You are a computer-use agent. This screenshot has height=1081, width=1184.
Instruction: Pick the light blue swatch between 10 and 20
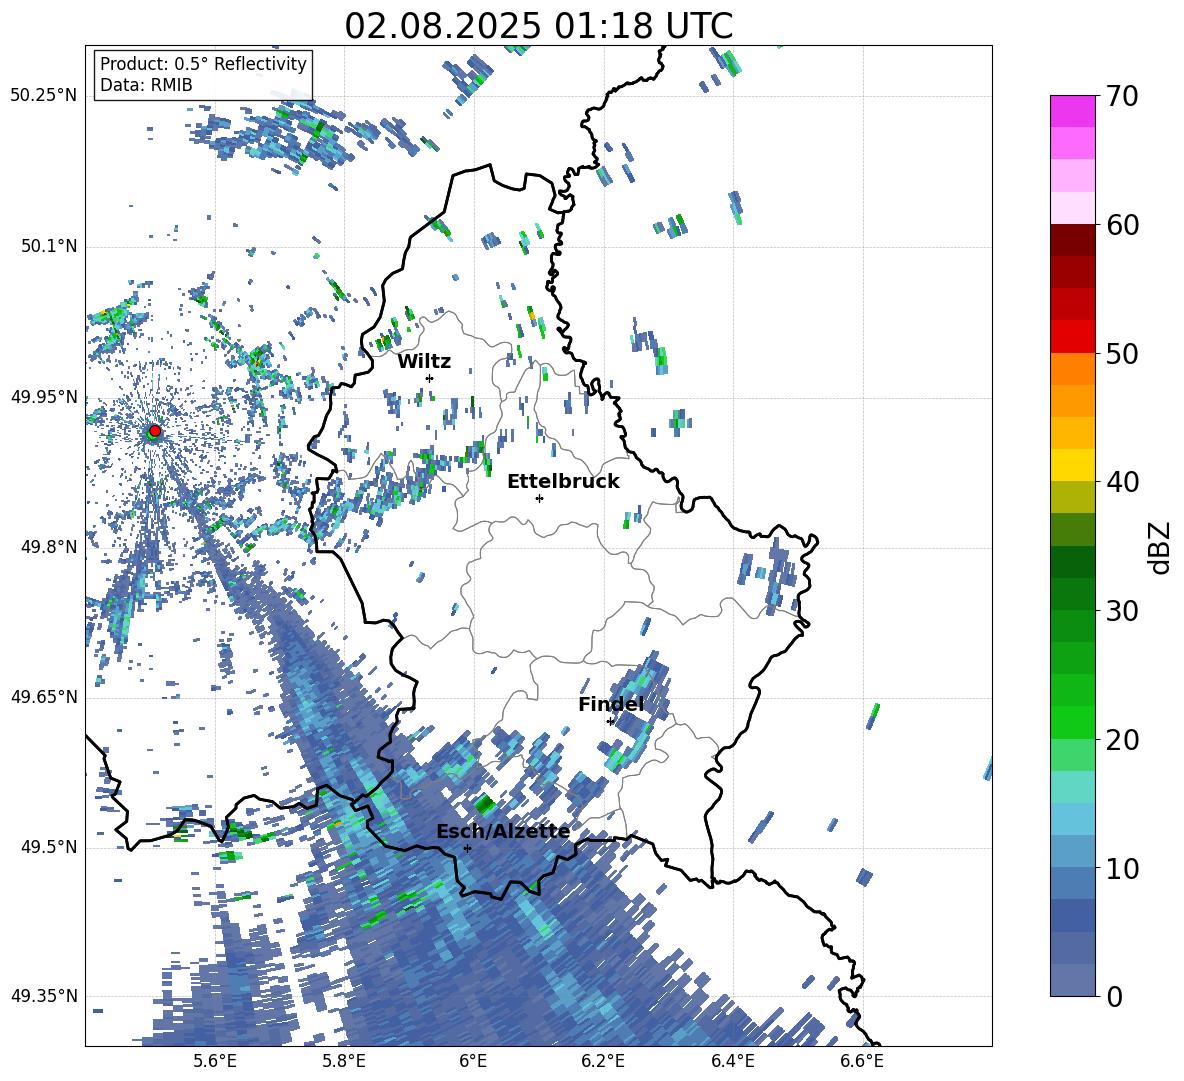coord(1072,818)
